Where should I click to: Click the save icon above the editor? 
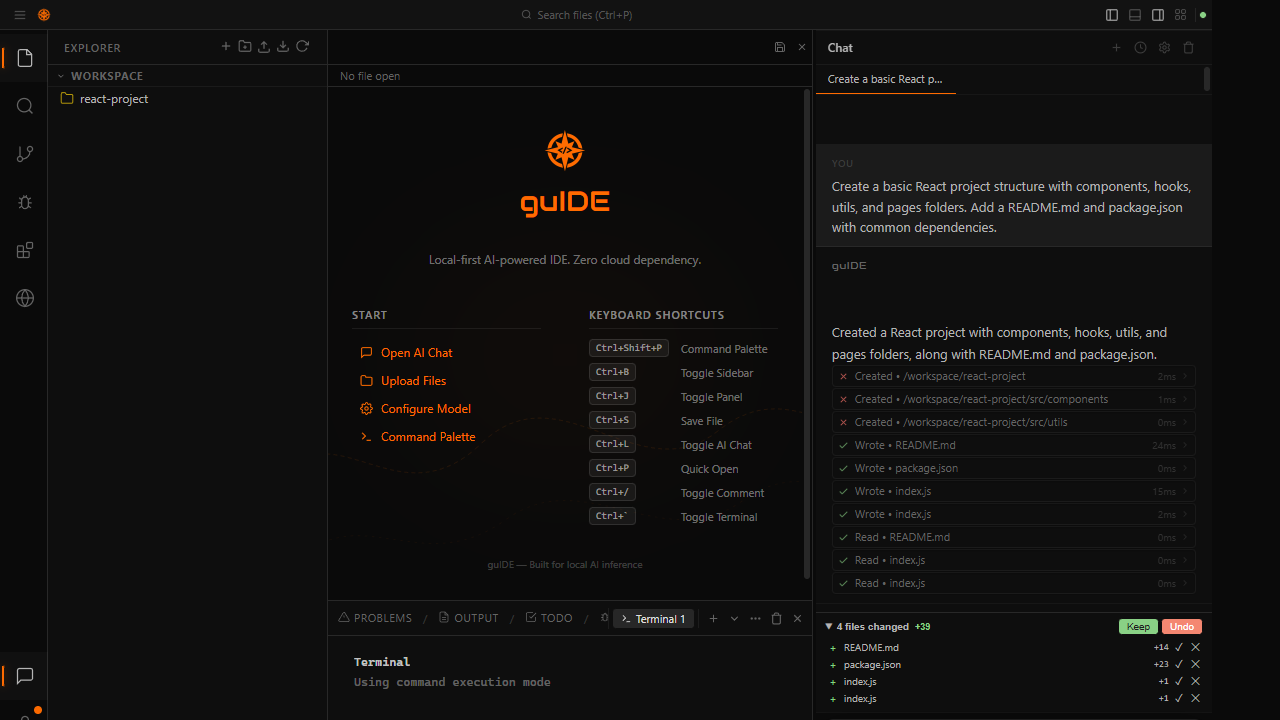click(x=780, y=47)
